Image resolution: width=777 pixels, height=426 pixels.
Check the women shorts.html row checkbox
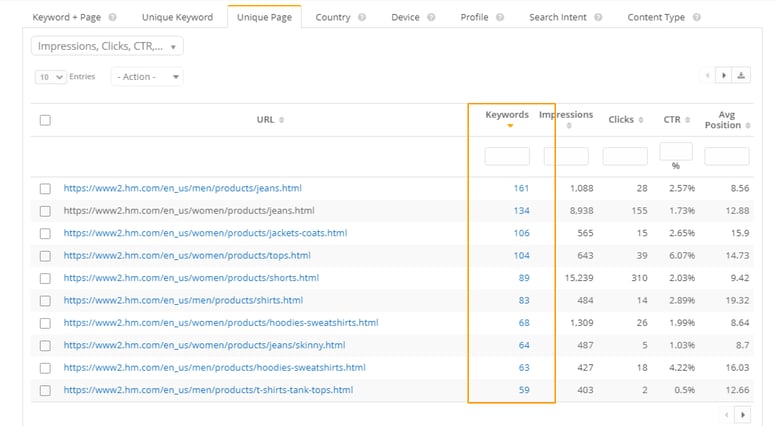(45, 278)
